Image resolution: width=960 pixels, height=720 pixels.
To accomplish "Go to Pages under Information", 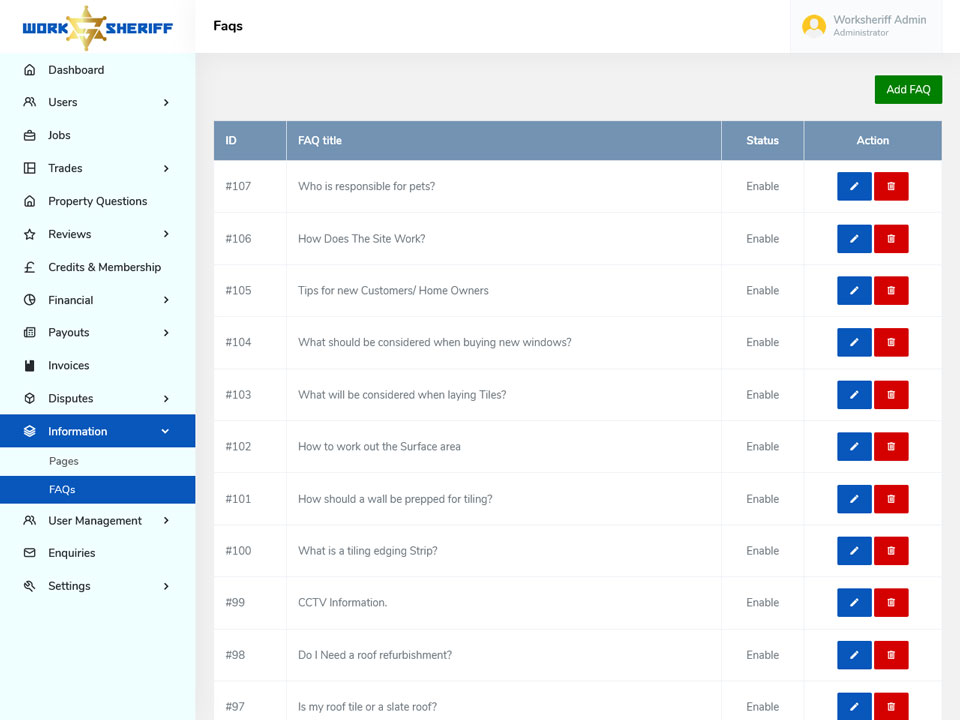I will (x=64, y=461).
